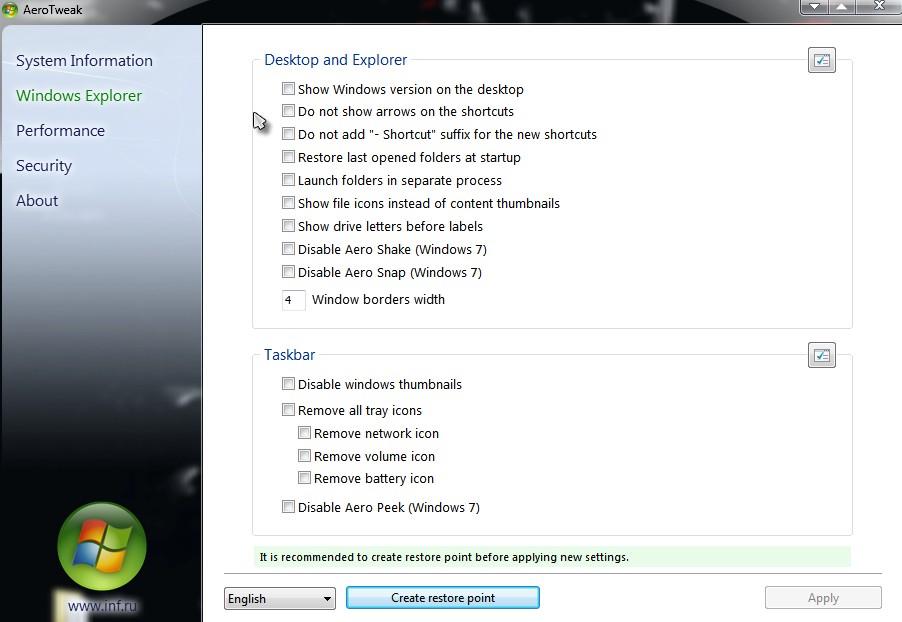
Task: Check Disable Aero Snap (Windows 7)
Action: pyautogui.click(x=288, y=272)
